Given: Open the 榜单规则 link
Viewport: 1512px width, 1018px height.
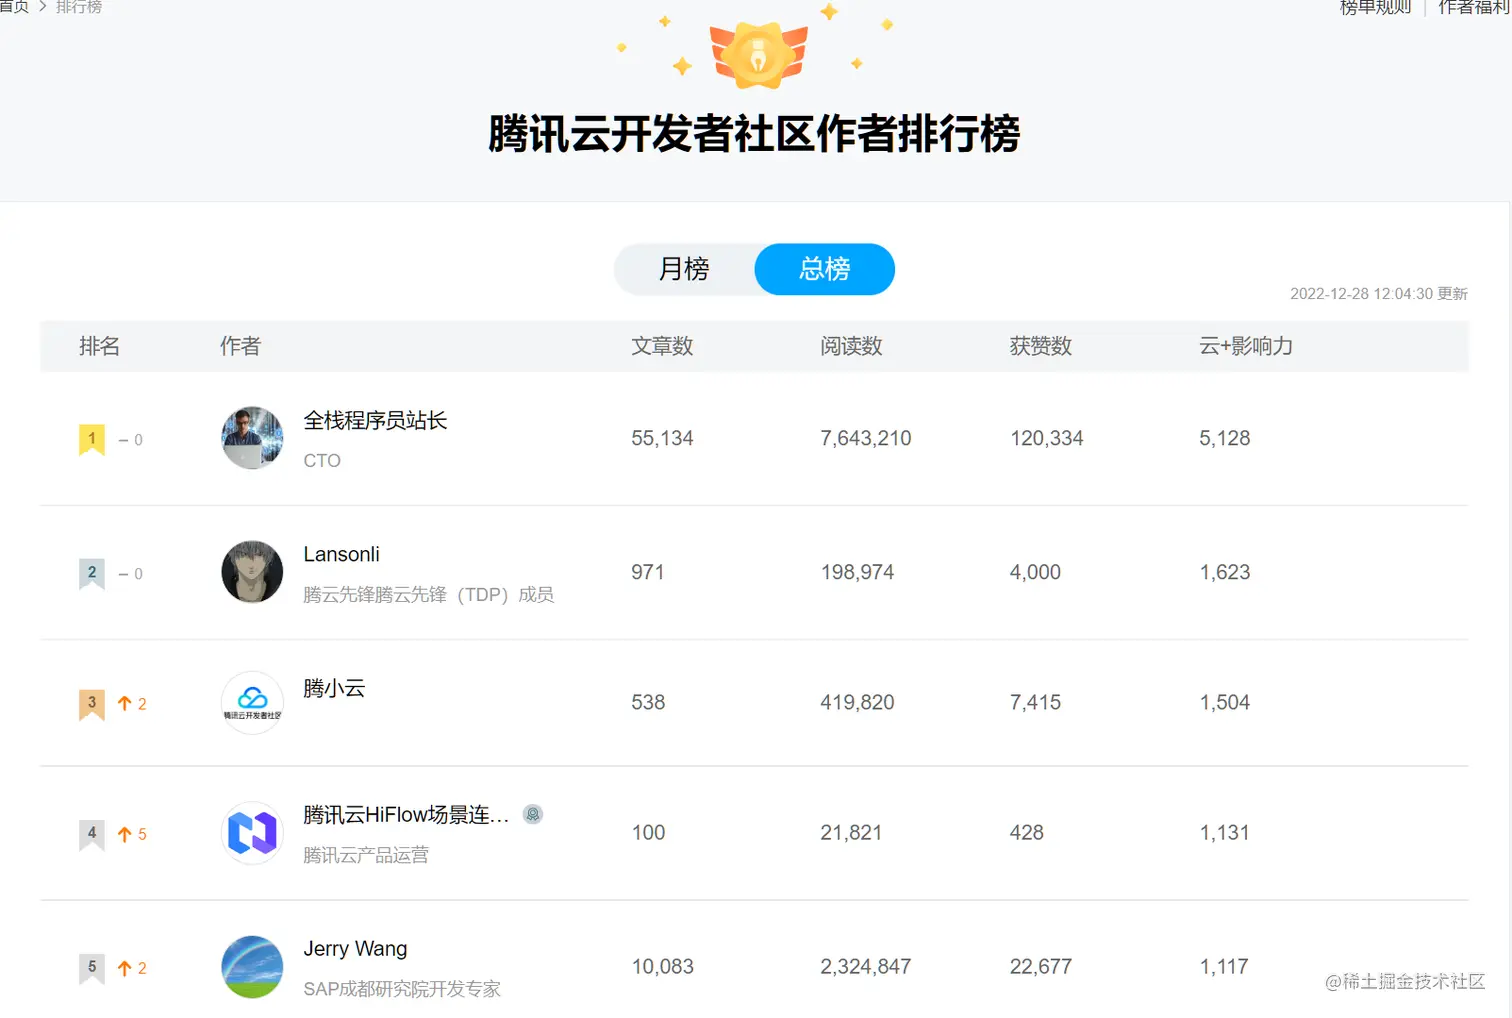Looking at the screenshot, I should 1375,8.
